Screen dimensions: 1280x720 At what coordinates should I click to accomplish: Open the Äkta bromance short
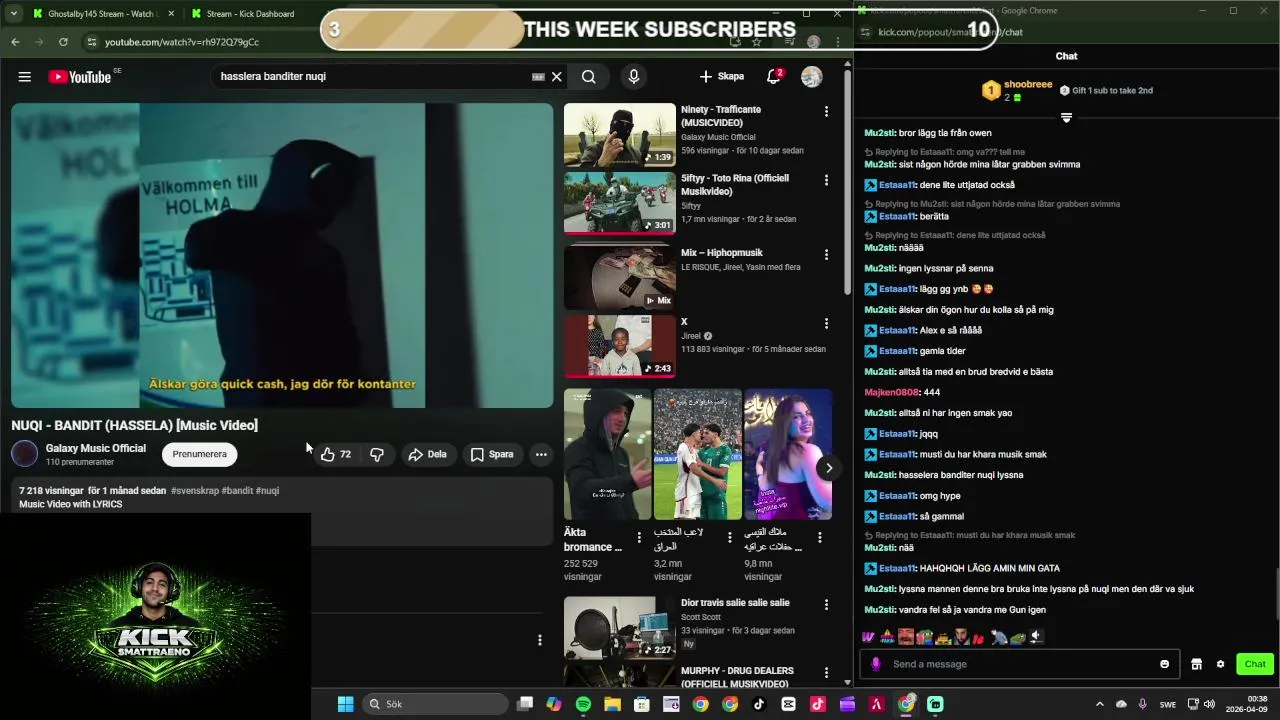607,454
